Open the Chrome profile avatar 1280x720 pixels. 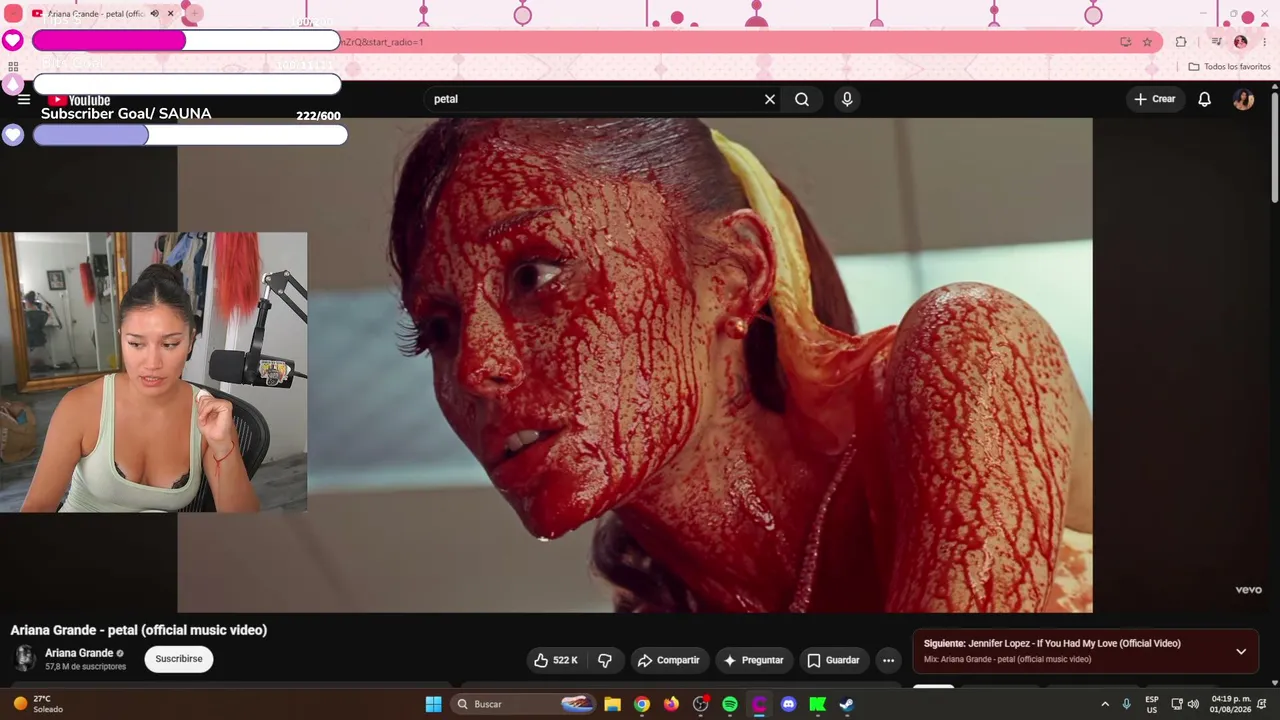[x=1241, y=42]
